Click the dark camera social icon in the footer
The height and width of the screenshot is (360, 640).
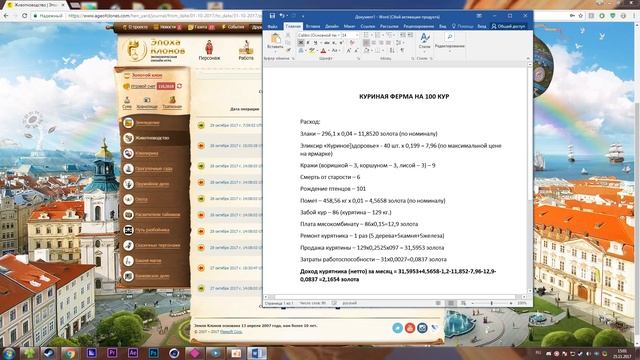click(x=422, y=328)
